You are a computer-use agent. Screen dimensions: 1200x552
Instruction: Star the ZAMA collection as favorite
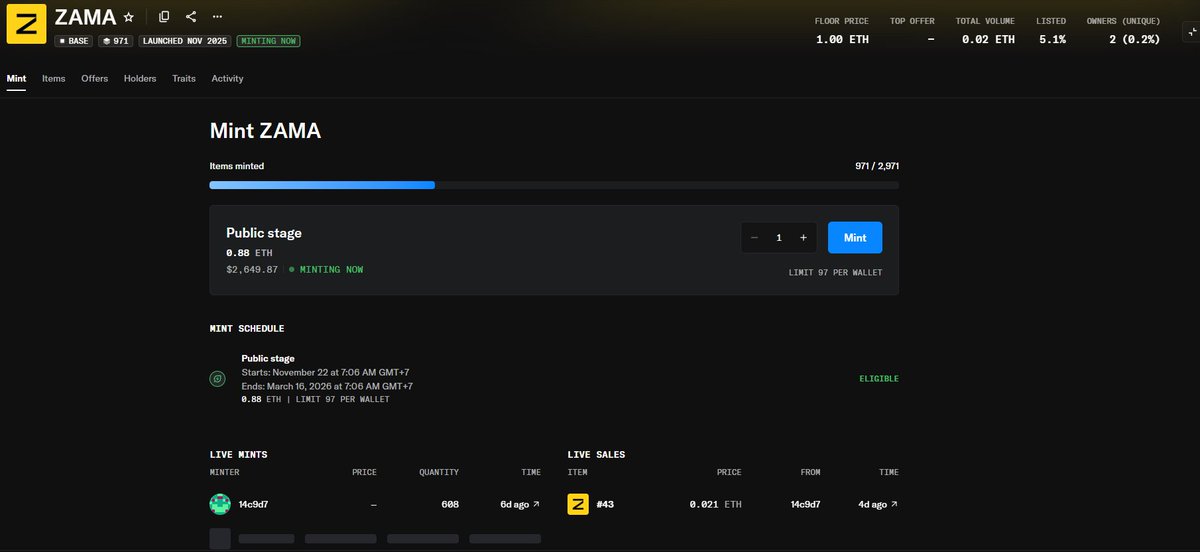pyautogui.click(x=128, y=18)
